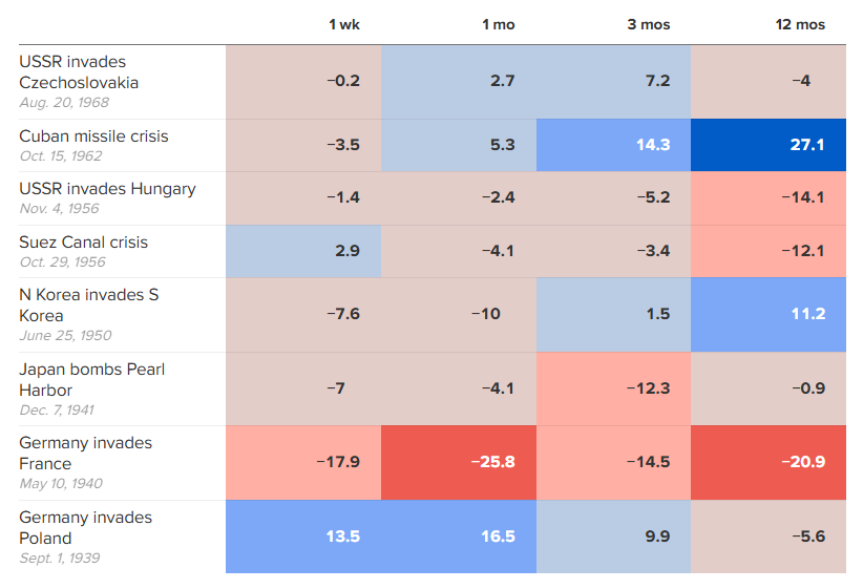The image size is (849, 585).
Task: Select the blue 14.3 Cuban crisis cell
Action: click(x=613, y=145)
